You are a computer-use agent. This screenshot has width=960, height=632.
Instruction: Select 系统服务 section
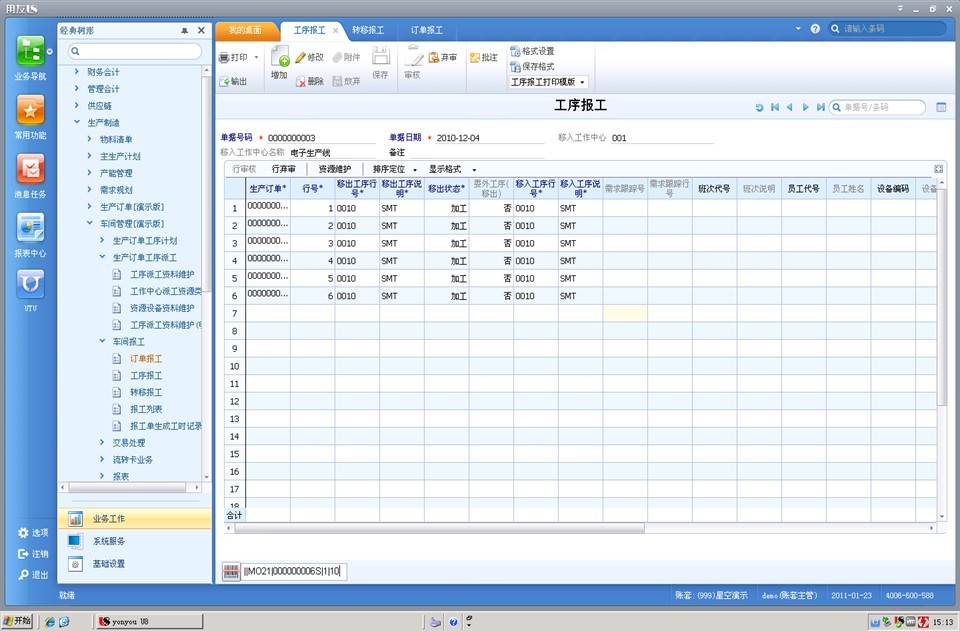coord(135,541)
